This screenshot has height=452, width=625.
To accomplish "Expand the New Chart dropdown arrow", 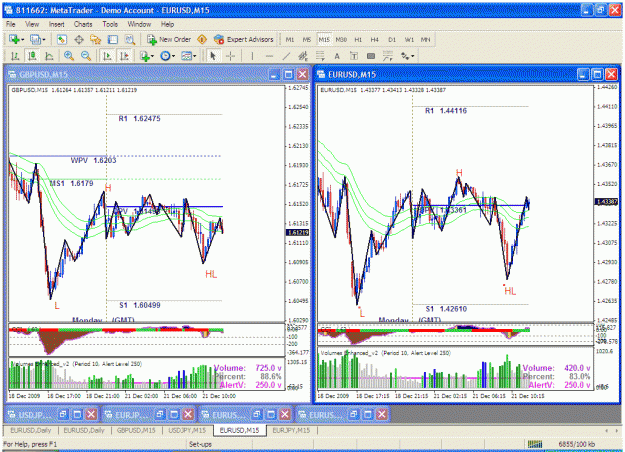I will coord(23,39).
